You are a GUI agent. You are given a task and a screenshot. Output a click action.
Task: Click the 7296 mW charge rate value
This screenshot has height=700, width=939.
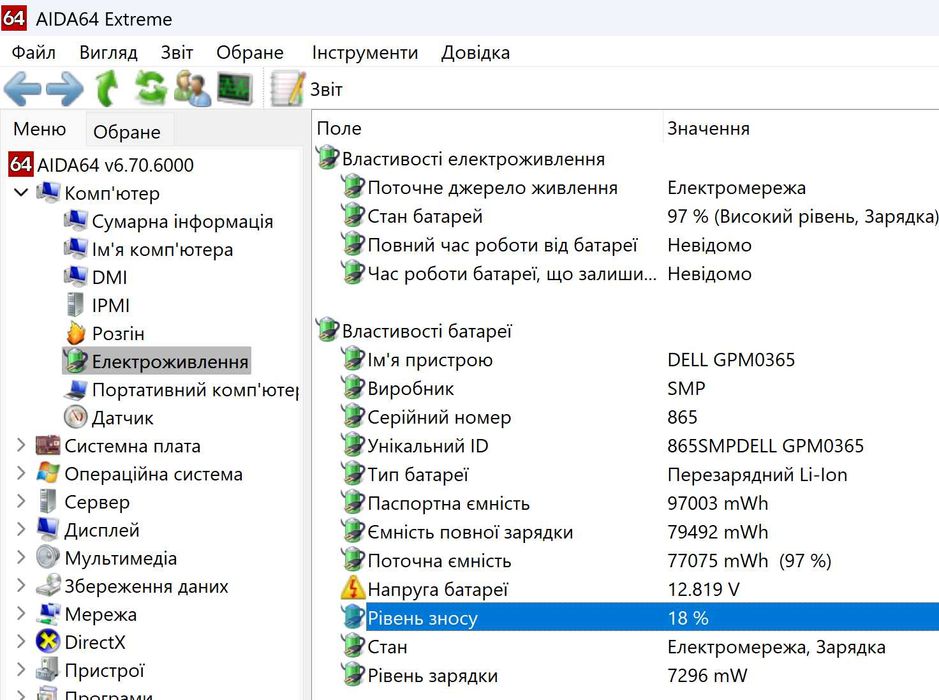click(707, 675)
